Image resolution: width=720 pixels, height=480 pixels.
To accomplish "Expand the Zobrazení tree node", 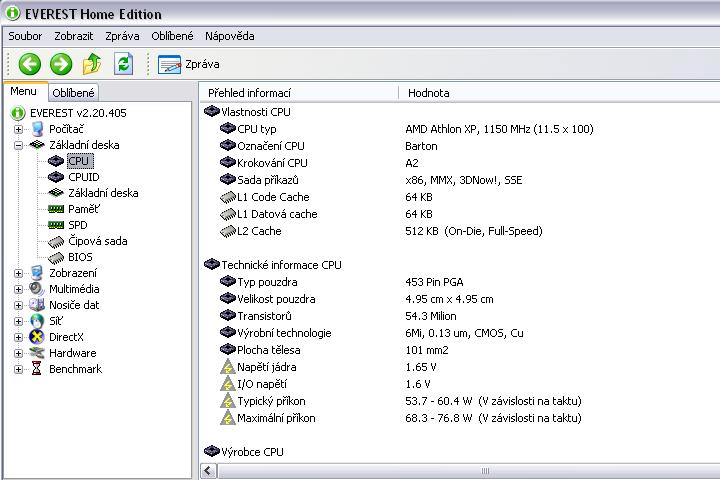I will [18, 273].
